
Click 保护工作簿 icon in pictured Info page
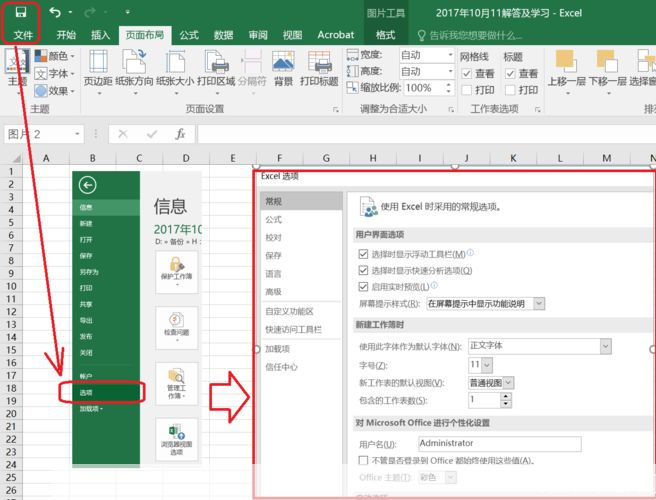[x=177, y=272]
